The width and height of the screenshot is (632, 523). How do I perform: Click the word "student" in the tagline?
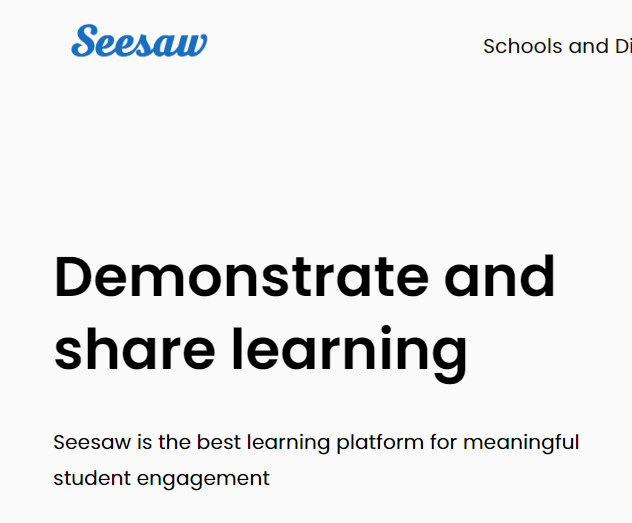coord(88,478)
